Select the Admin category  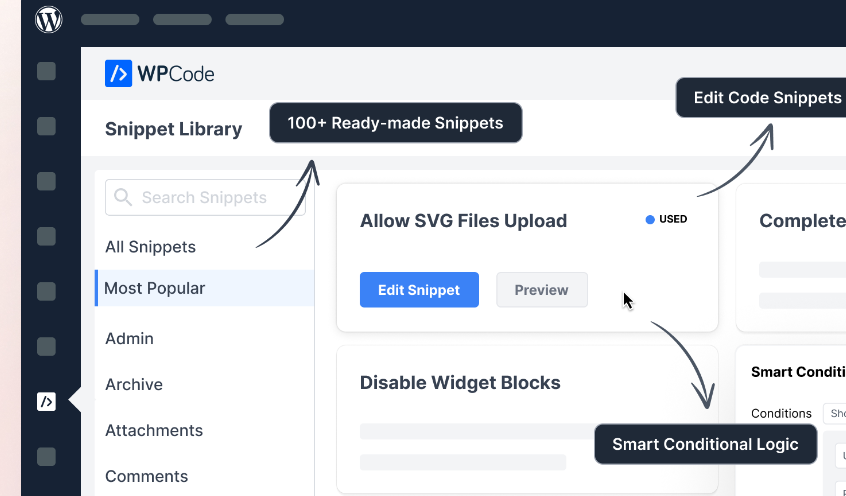click(129, 339)
